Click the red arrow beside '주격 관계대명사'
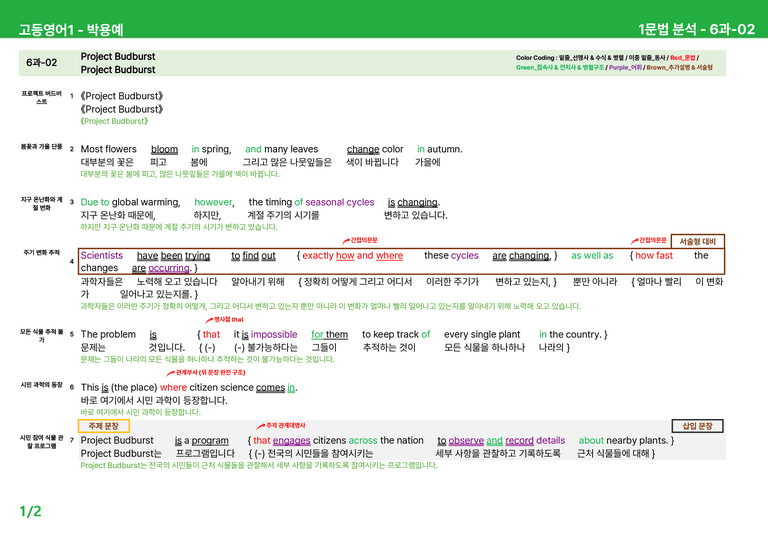Image resolution: width=768 pixels, height=543 pixels. tap(261, 426)
